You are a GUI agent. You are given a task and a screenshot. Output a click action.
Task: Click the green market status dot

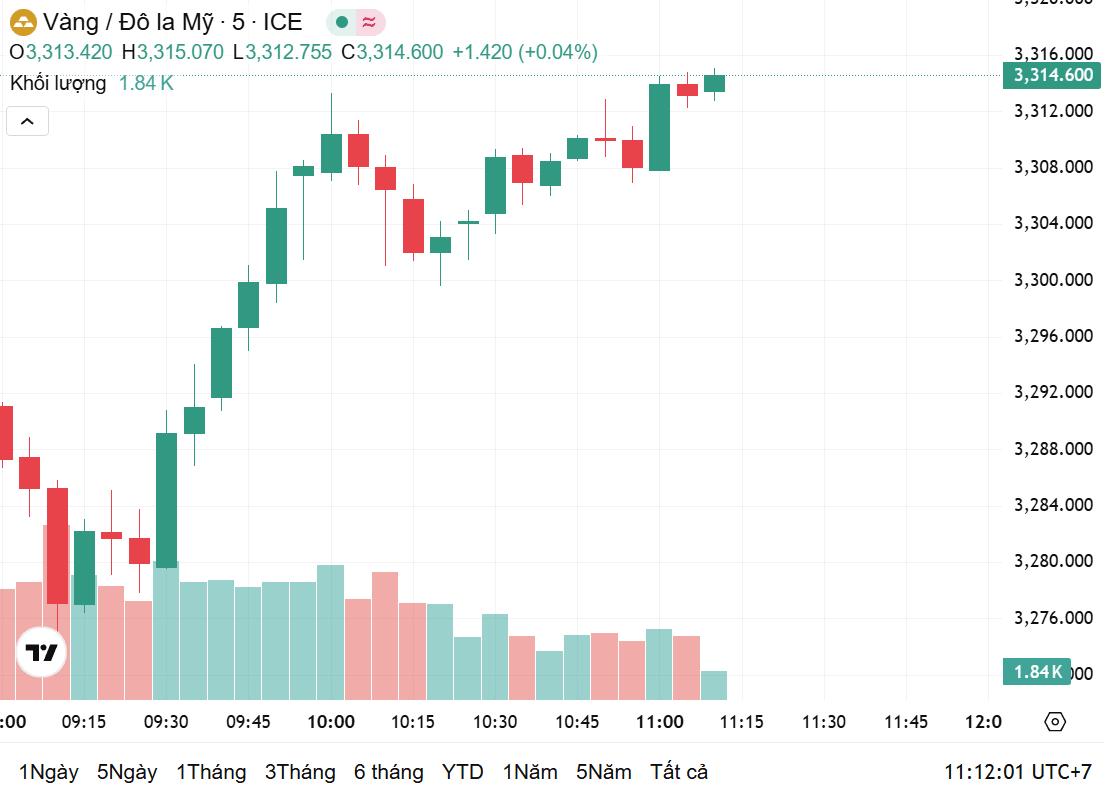point(342,23)
